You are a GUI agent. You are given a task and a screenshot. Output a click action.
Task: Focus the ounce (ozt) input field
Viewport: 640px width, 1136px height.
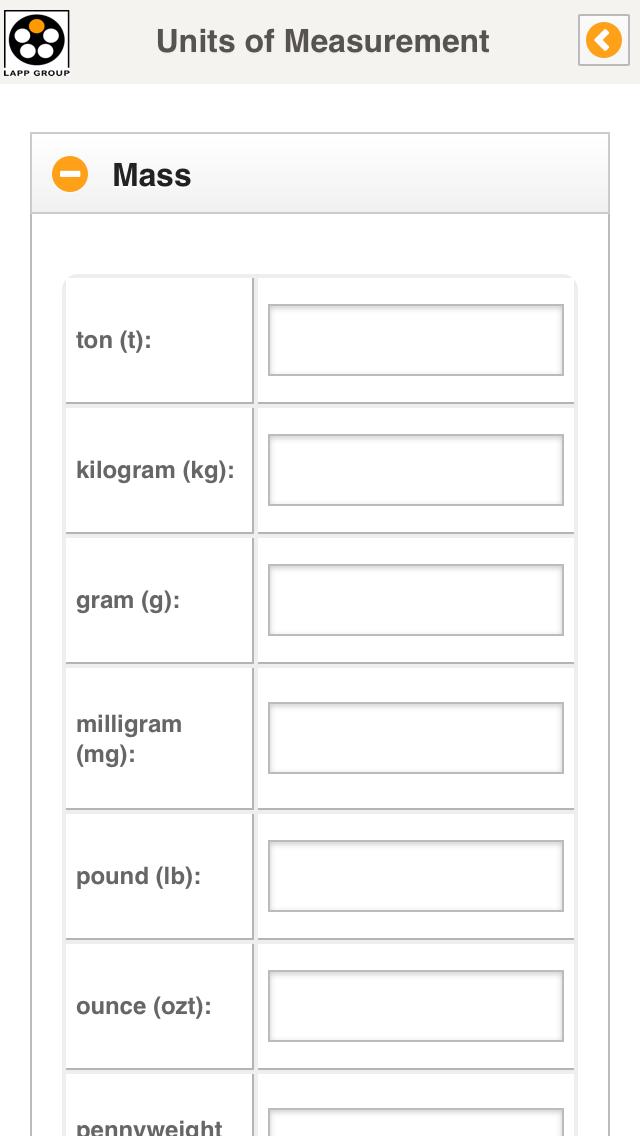415,1006
